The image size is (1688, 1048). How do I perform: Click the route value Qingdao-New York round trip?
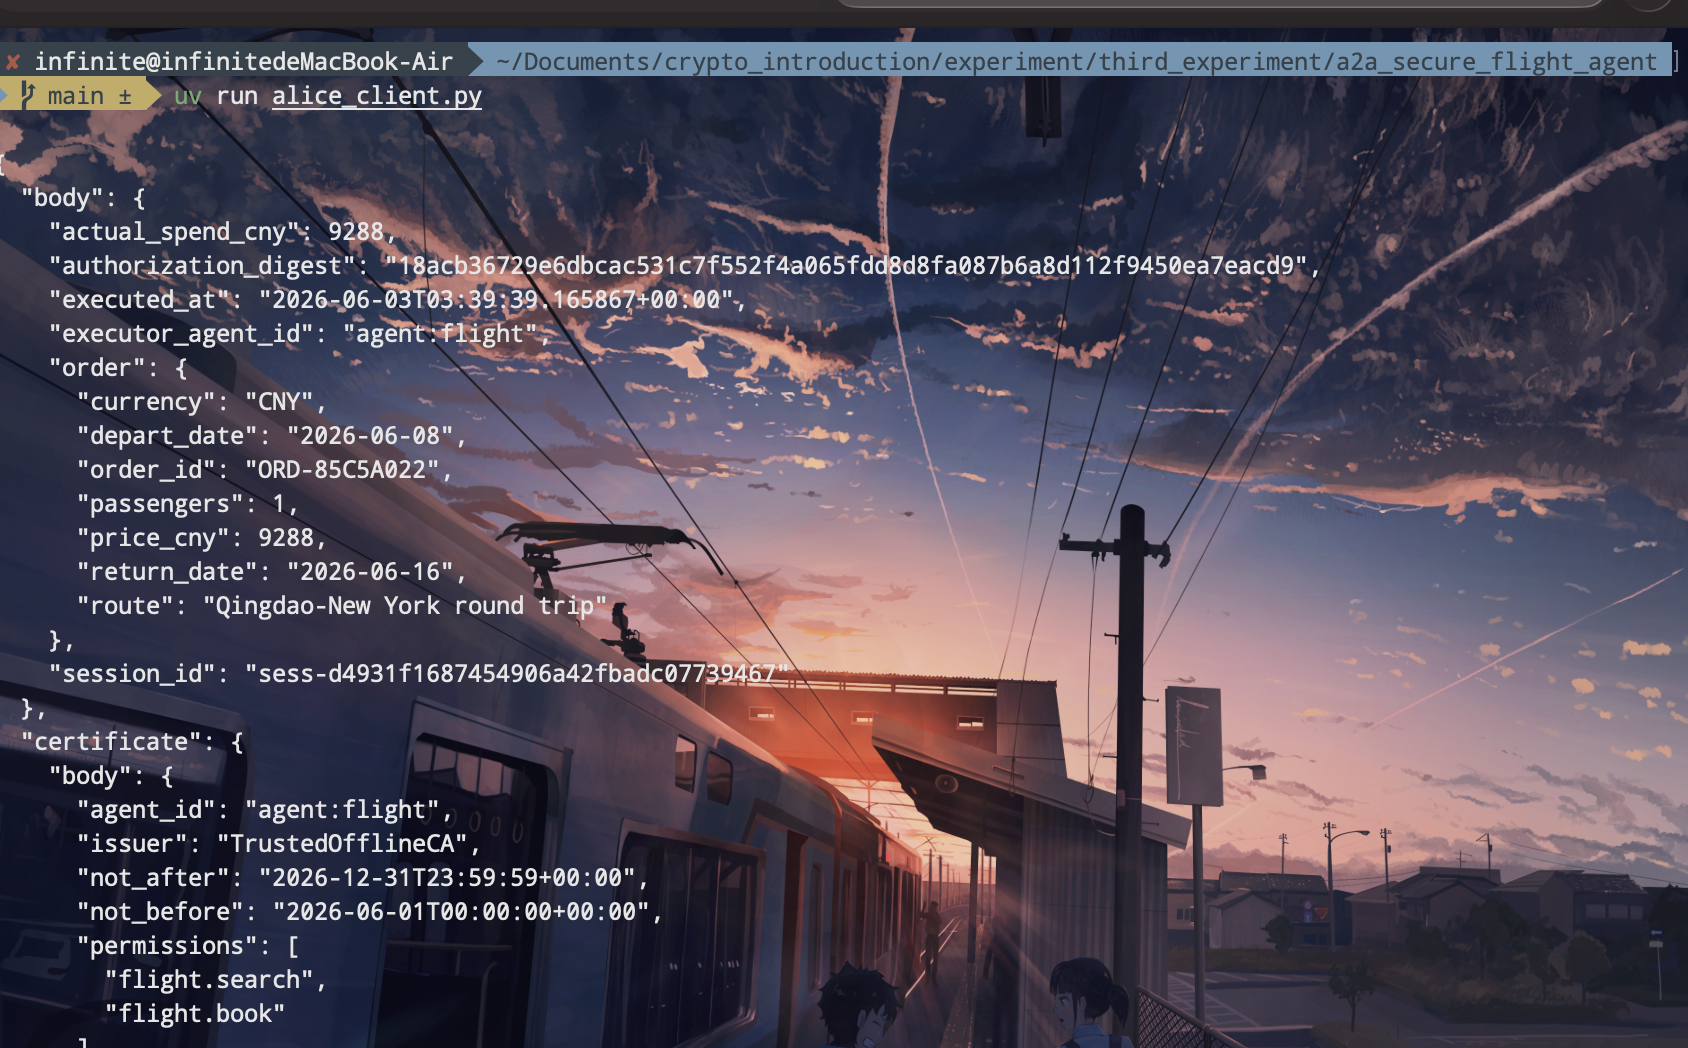pyautogui.click(x=405, y=606)
